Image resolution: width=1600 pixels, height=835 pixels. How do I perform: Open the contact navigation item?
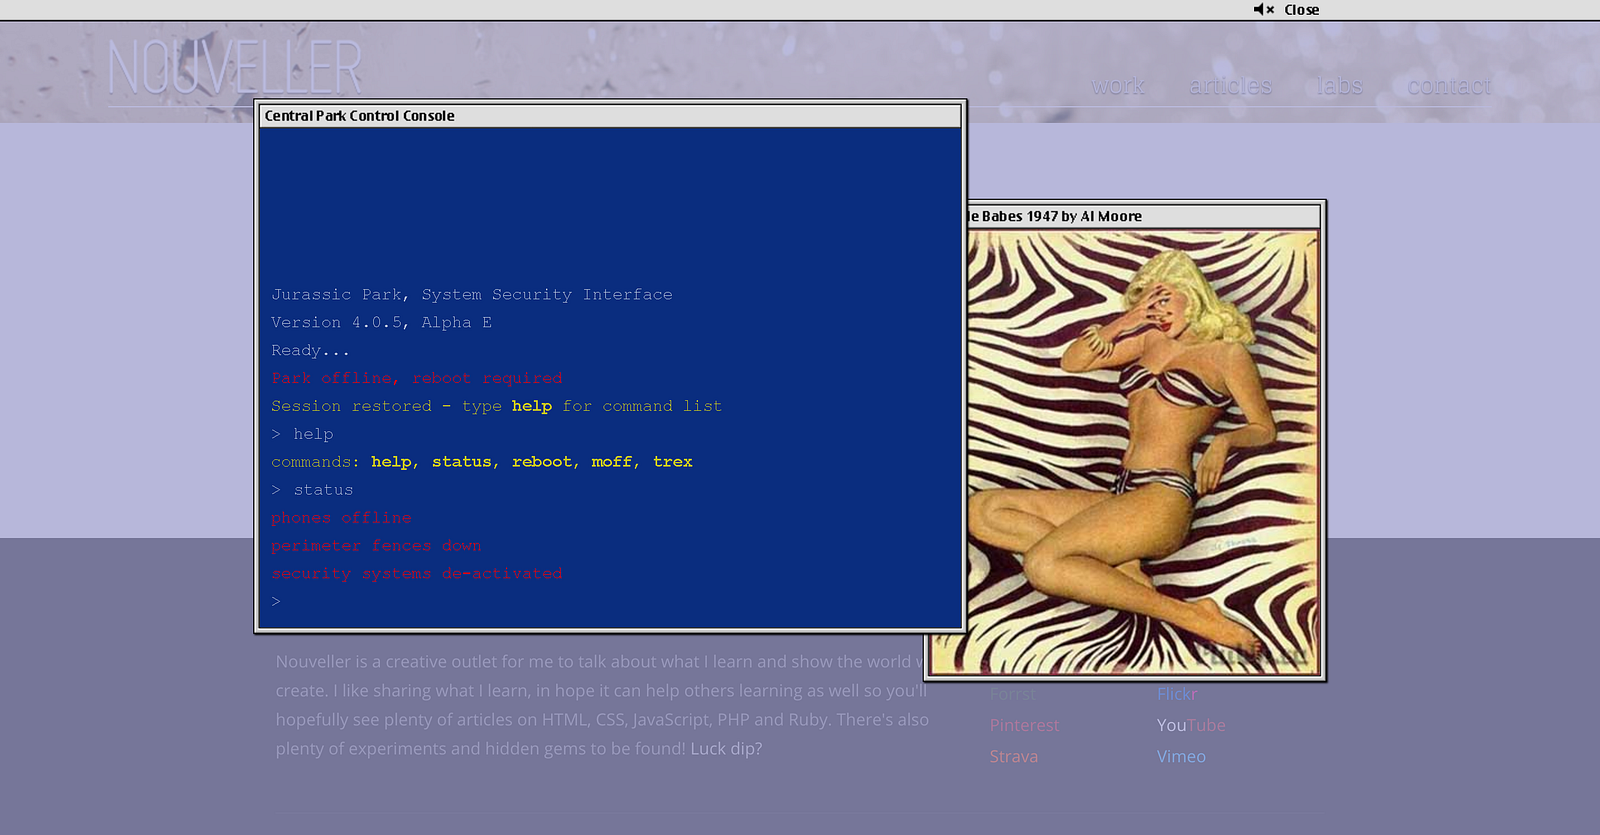coord(1449,86)
